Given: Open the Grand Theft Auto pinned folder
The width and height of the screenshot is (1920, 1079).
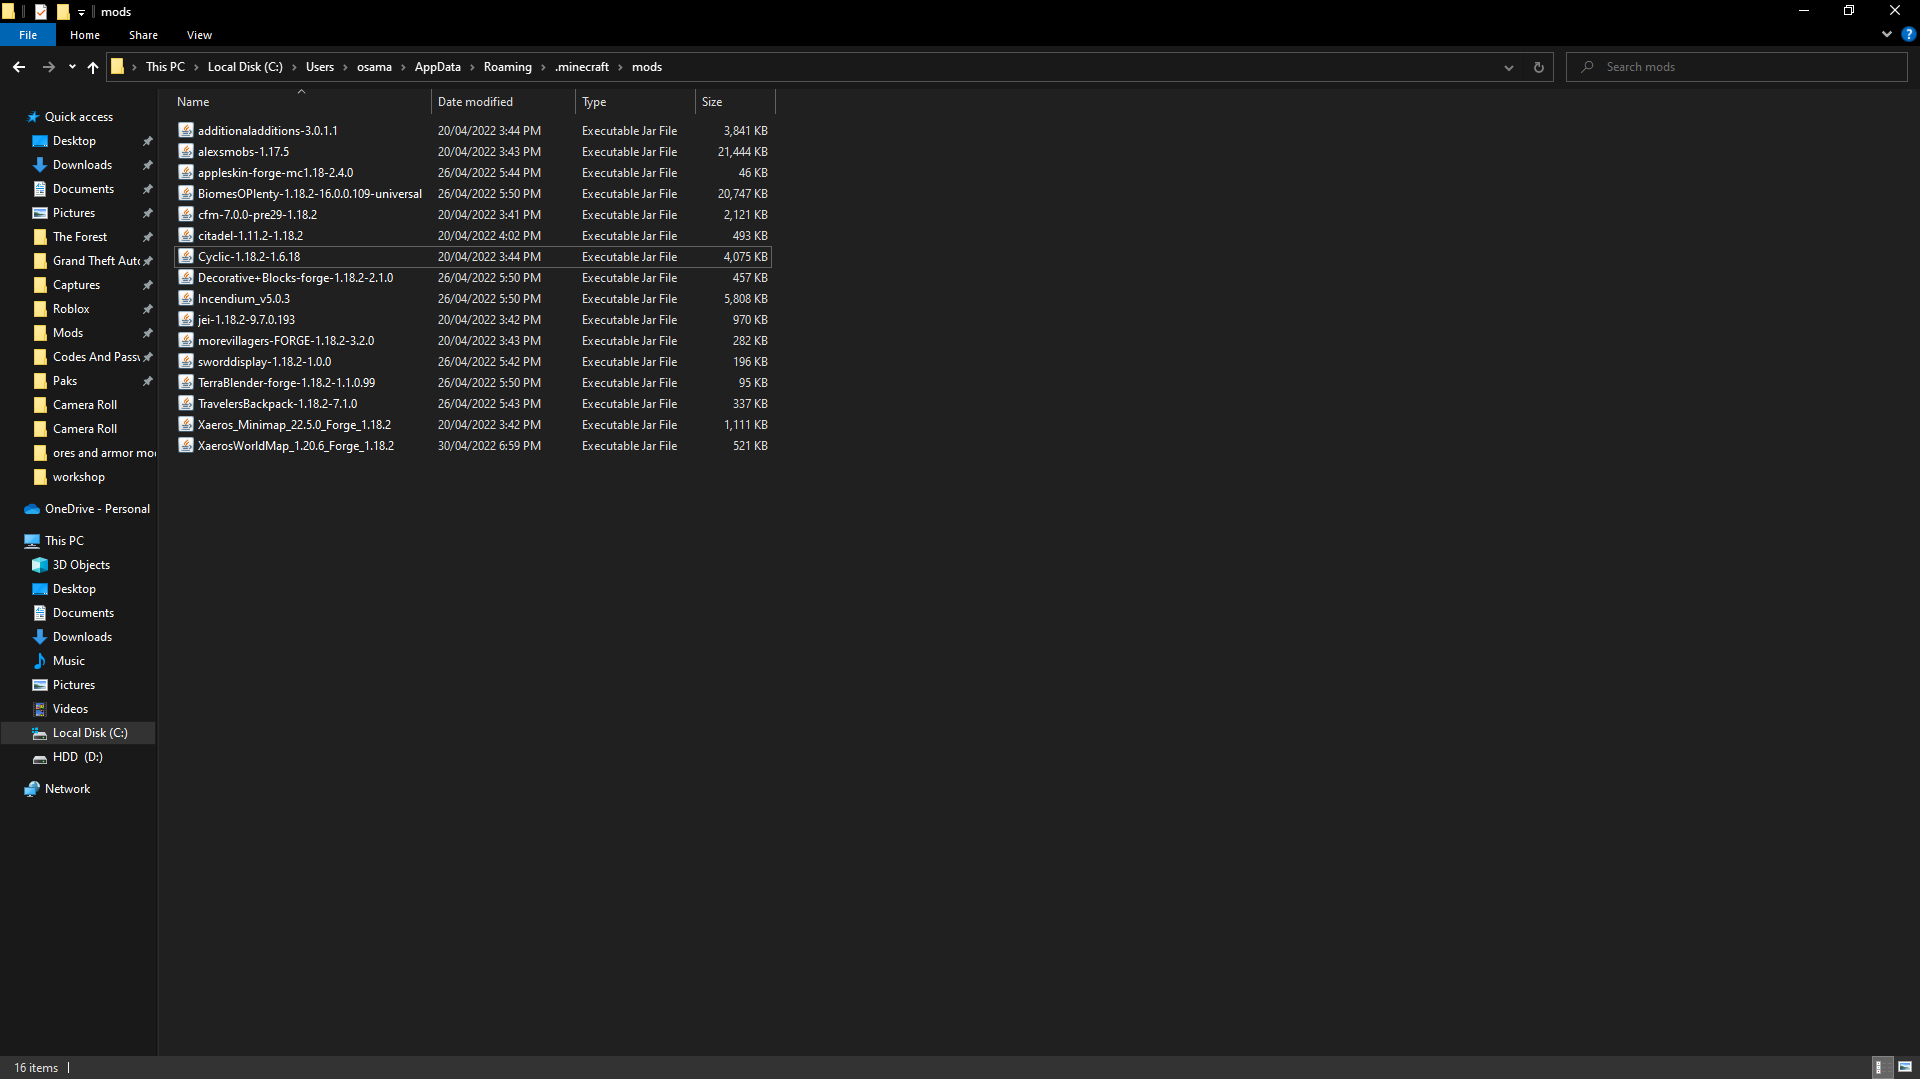Looking at the screenshot, I should pyautogui.click(x=96, y=261).
